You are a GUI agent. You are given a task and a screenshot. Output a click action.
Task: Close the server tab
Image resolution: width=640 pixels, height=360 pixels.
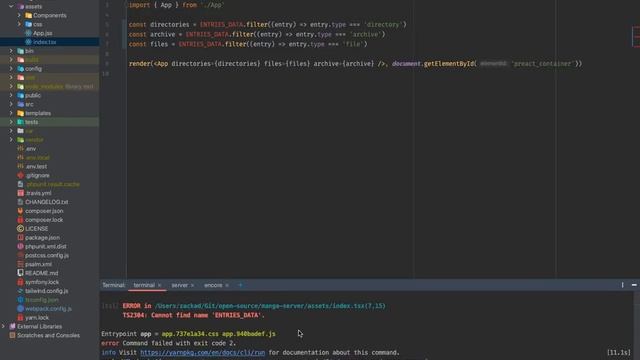coord(192,285)
